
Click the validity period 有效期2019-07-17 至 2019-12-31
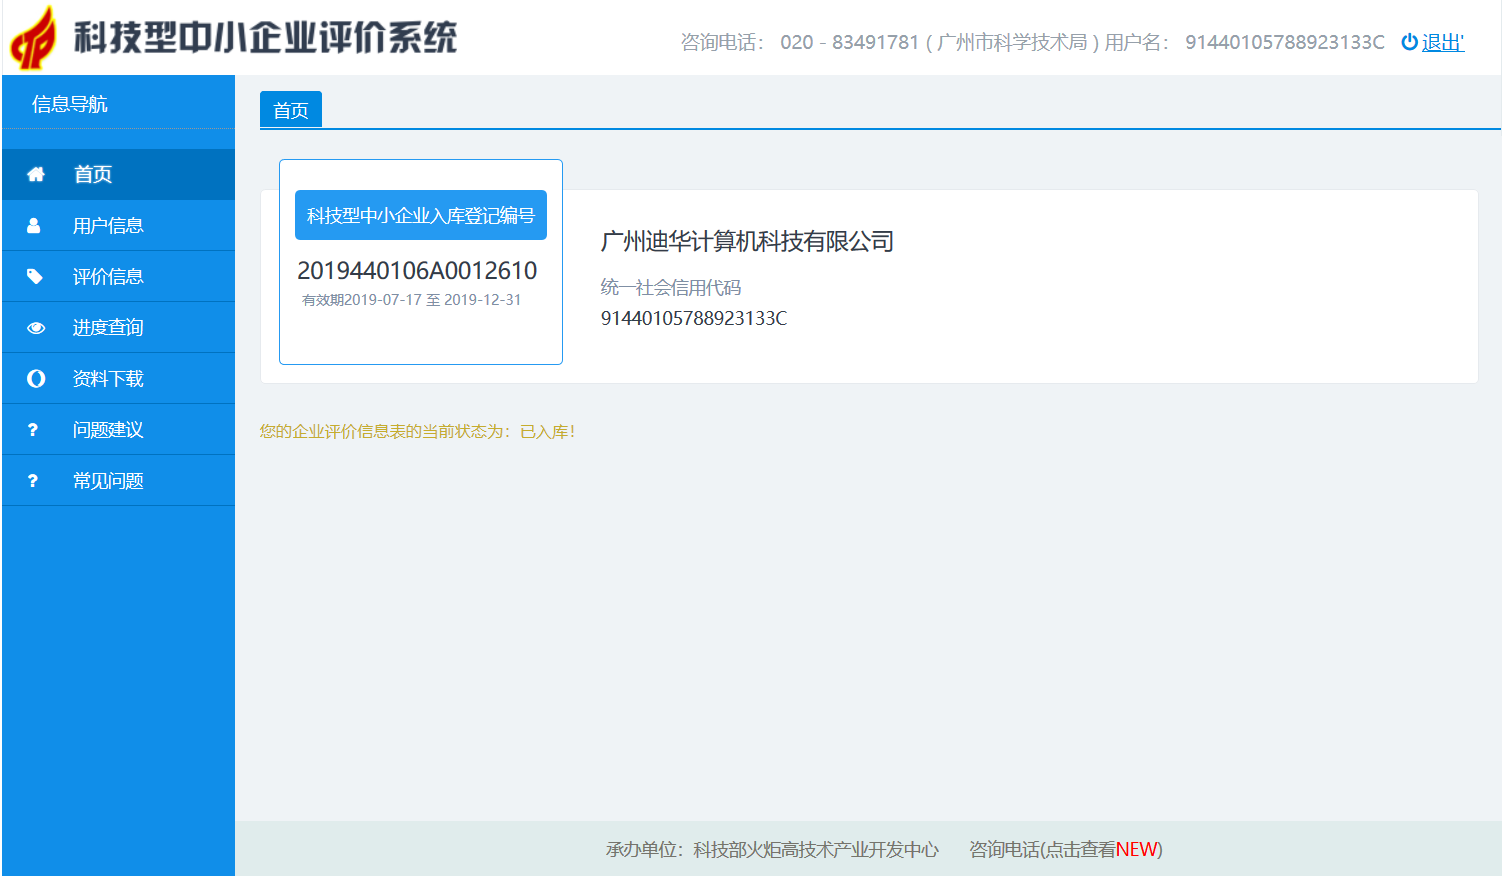coord(412,300)
